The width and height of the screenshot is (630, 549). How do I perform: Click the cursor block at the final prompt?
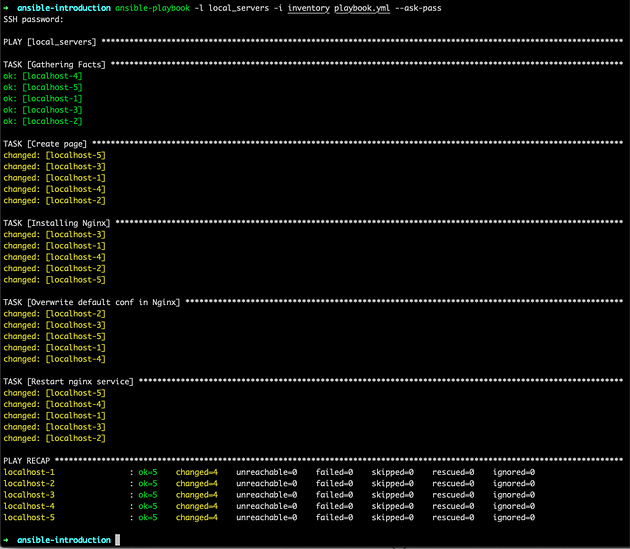point(117,540)
